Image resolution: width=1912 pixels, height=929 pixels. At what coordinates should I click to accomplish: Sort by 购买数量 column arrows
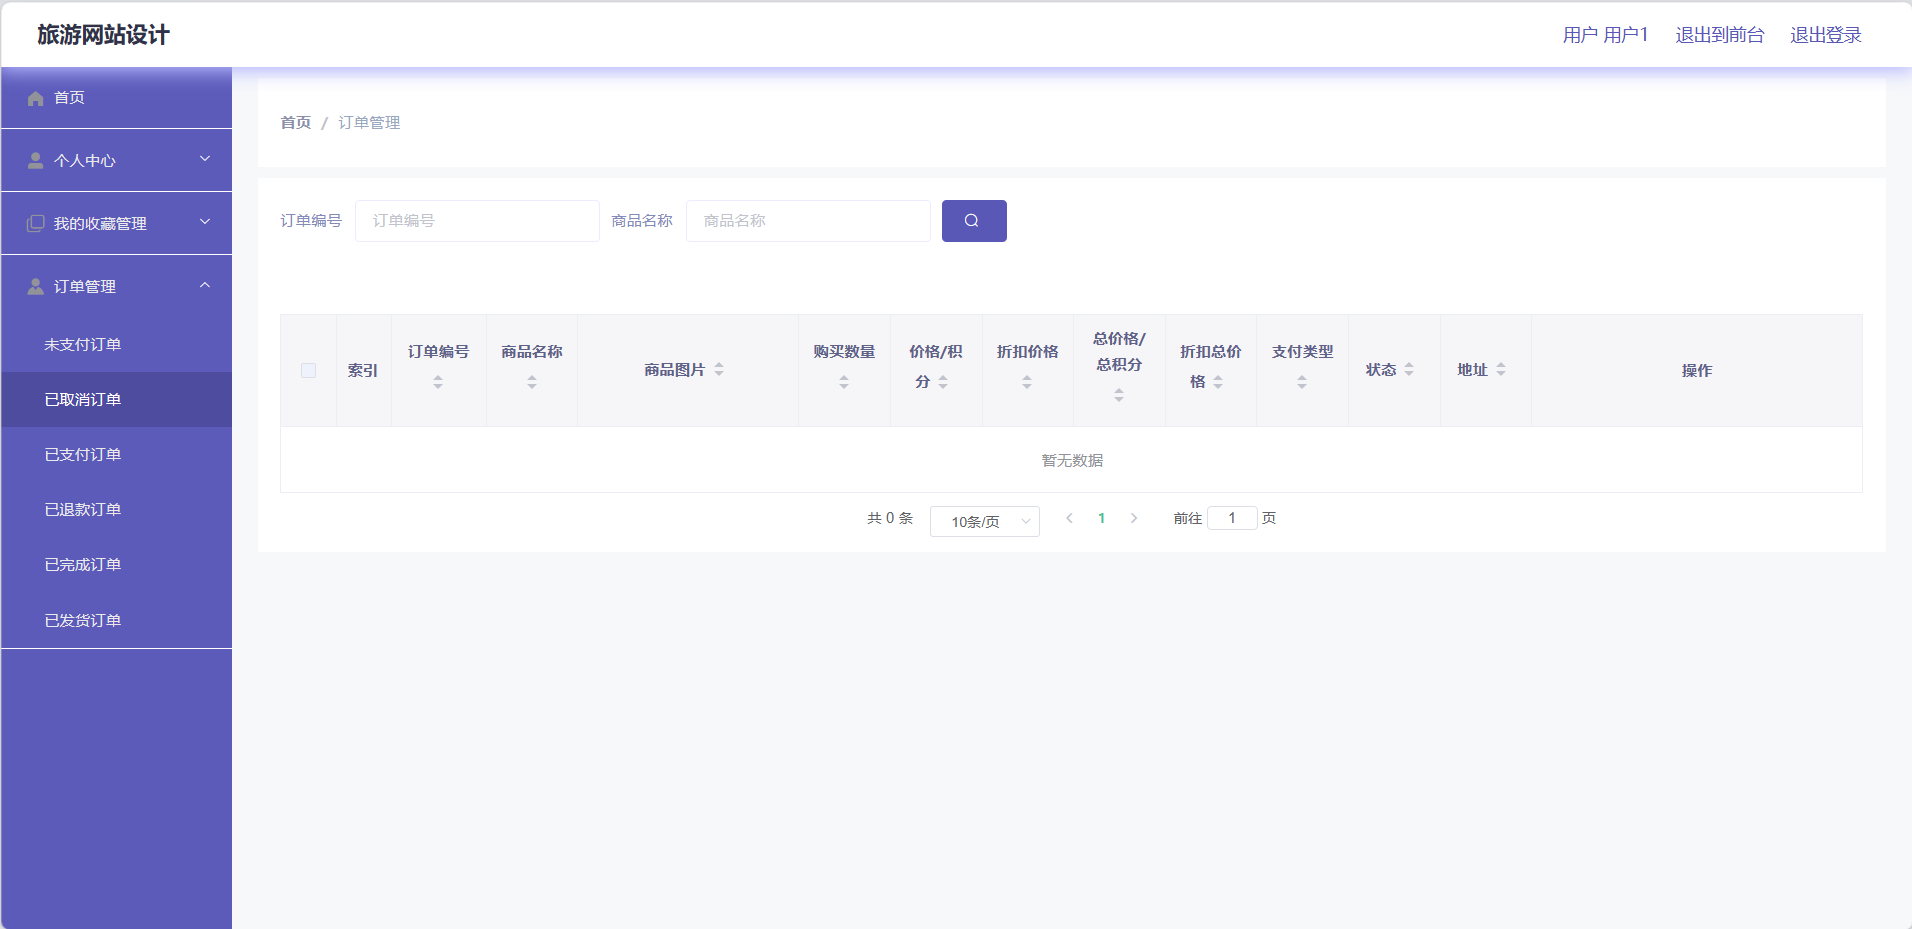(844, 382)
